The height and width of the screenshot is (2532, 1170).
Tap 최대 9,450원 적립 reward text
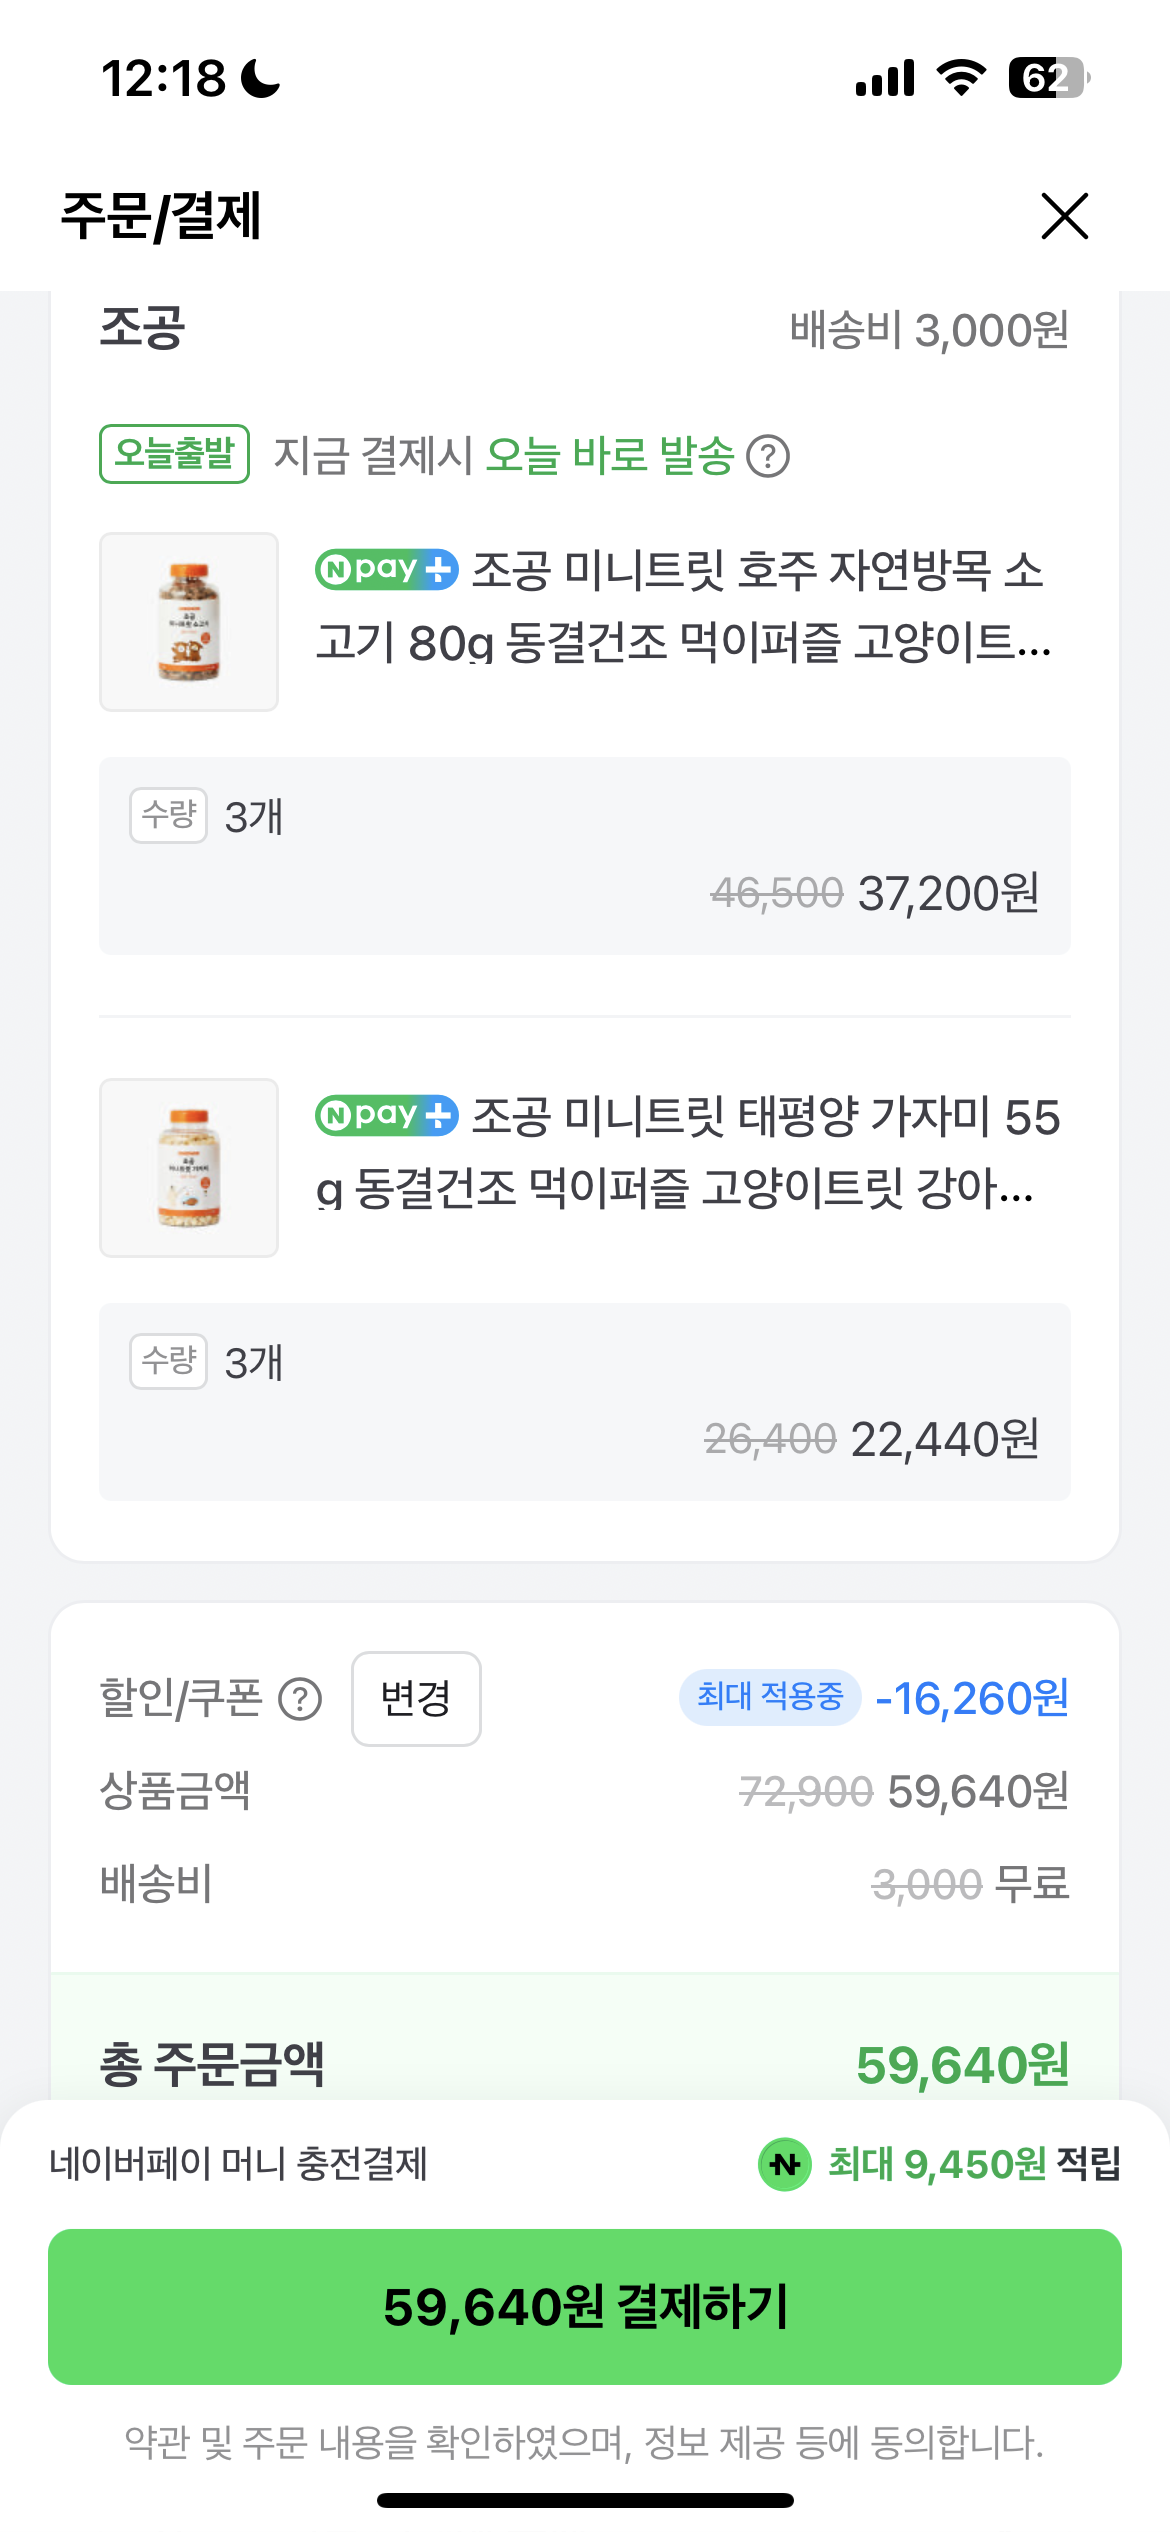coord(973,2165)
